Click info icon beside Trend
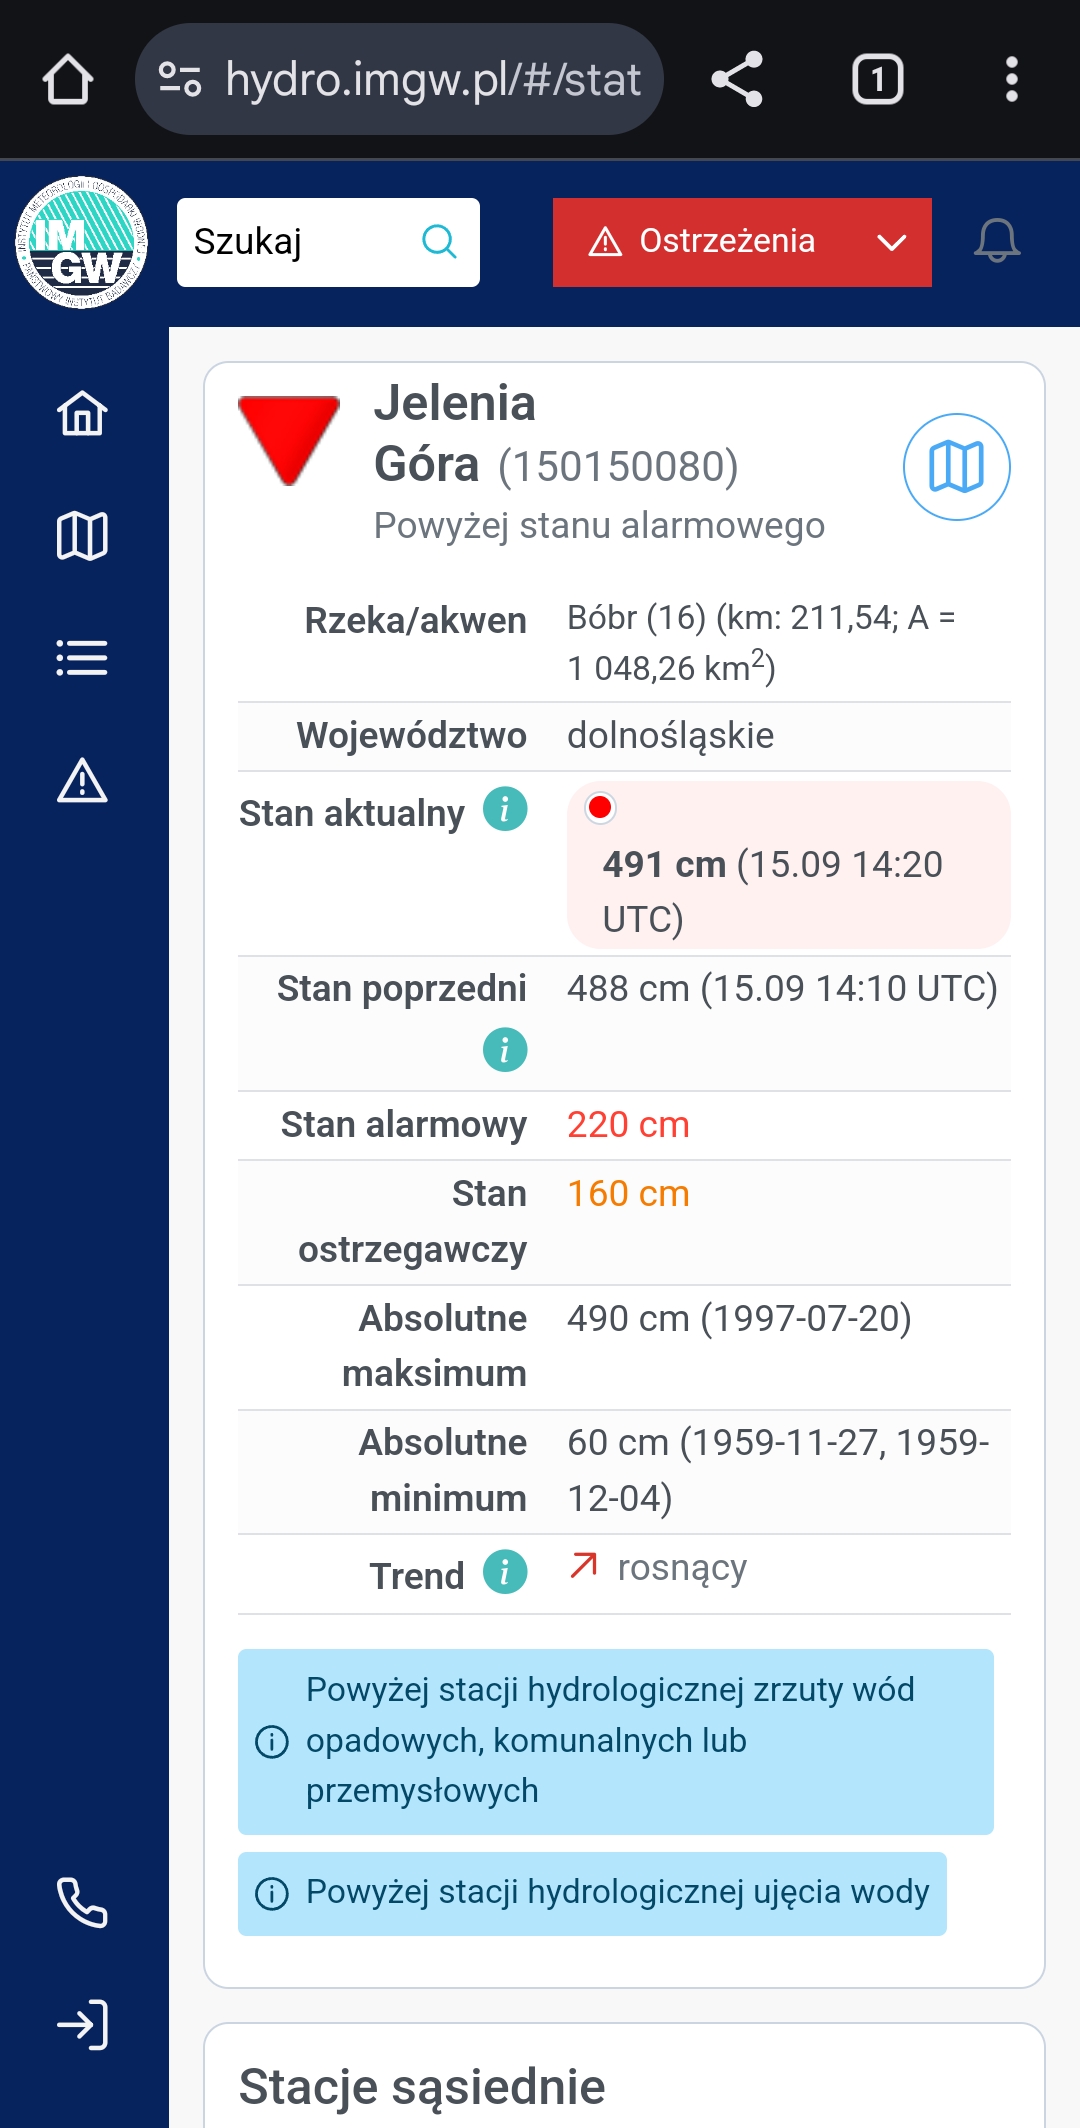 (505, 1572)
